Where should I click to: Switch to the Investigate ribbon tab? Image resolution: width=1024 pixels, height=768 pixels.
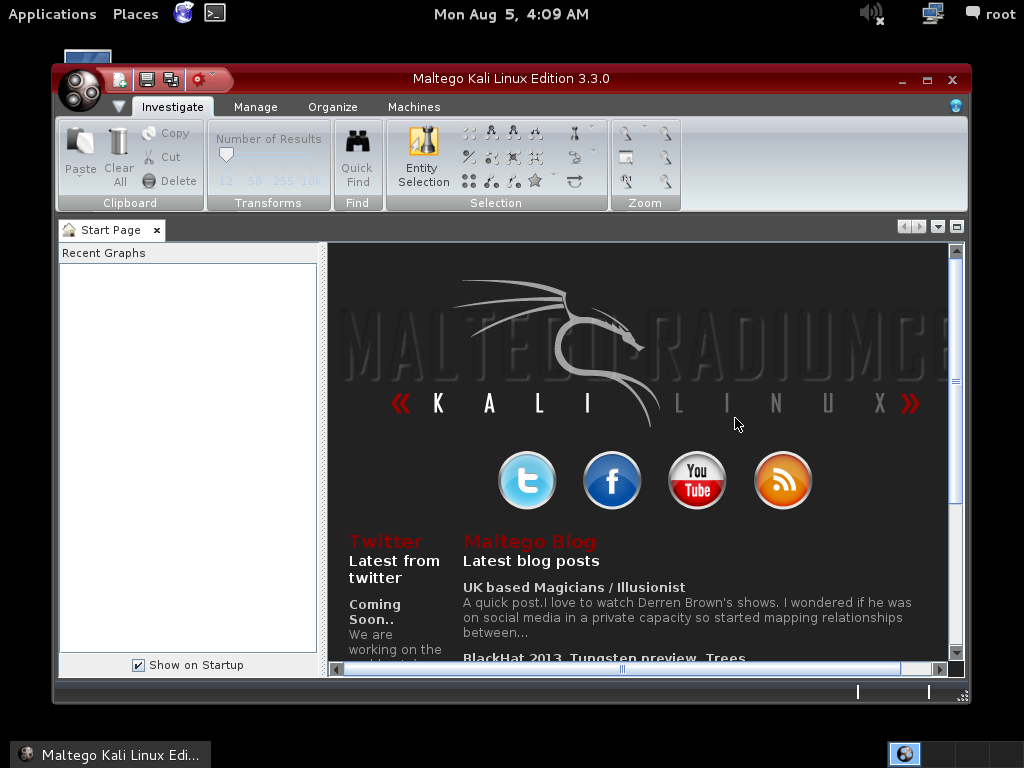coord(172,107)
